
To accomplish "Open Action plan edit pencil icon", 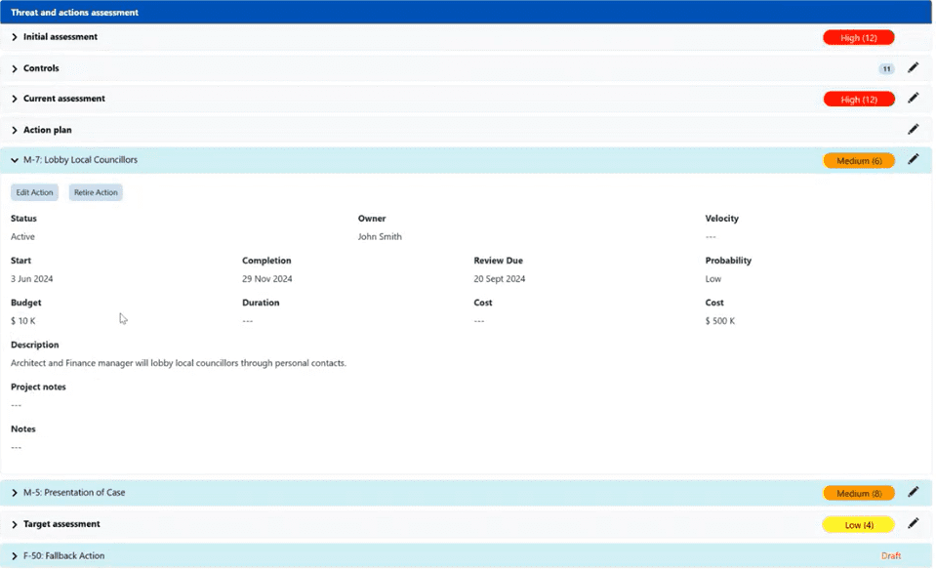I will pos(912,130).
